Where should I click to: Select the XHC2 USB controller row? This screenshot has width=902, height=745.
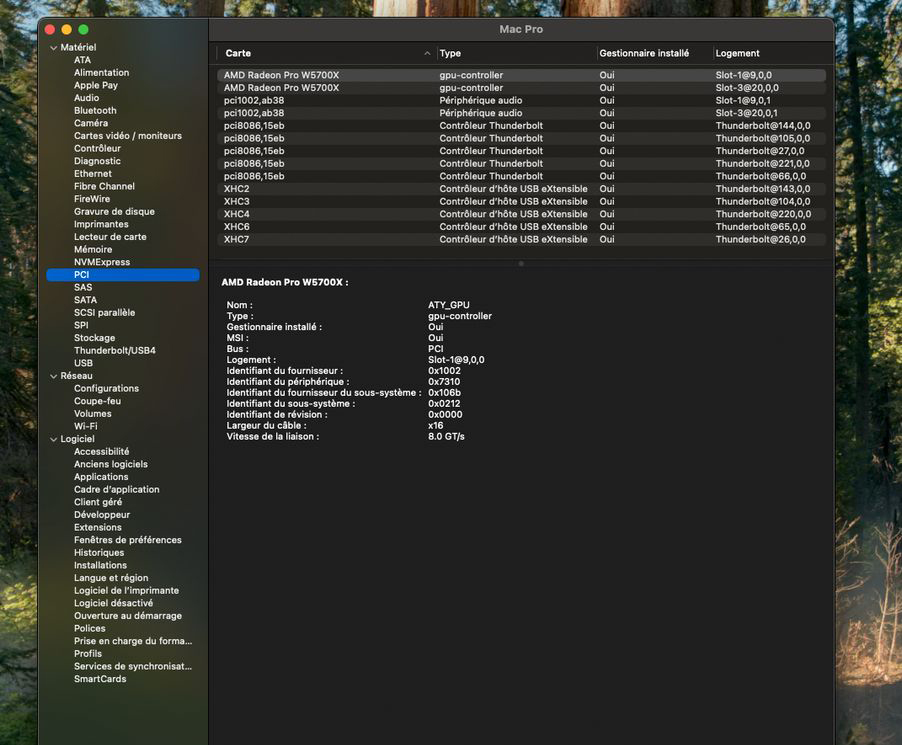coord(521,189)
